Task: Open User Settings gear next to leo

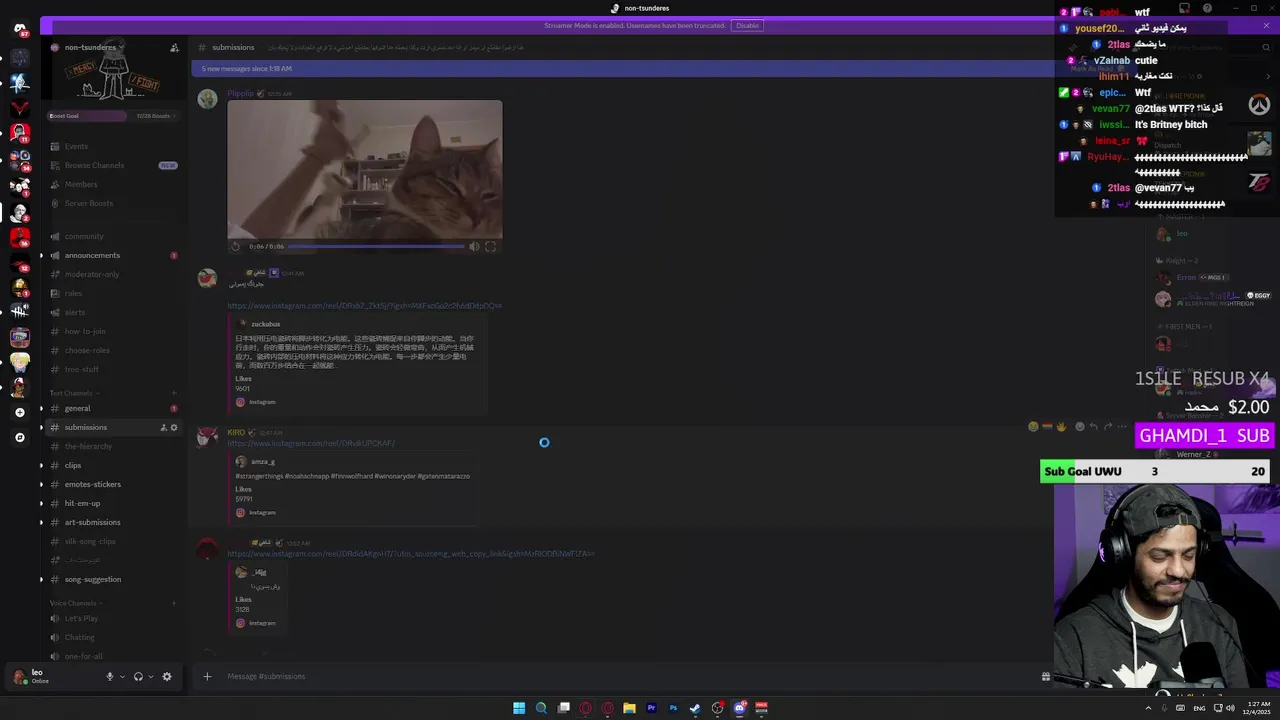Action: 167,676
